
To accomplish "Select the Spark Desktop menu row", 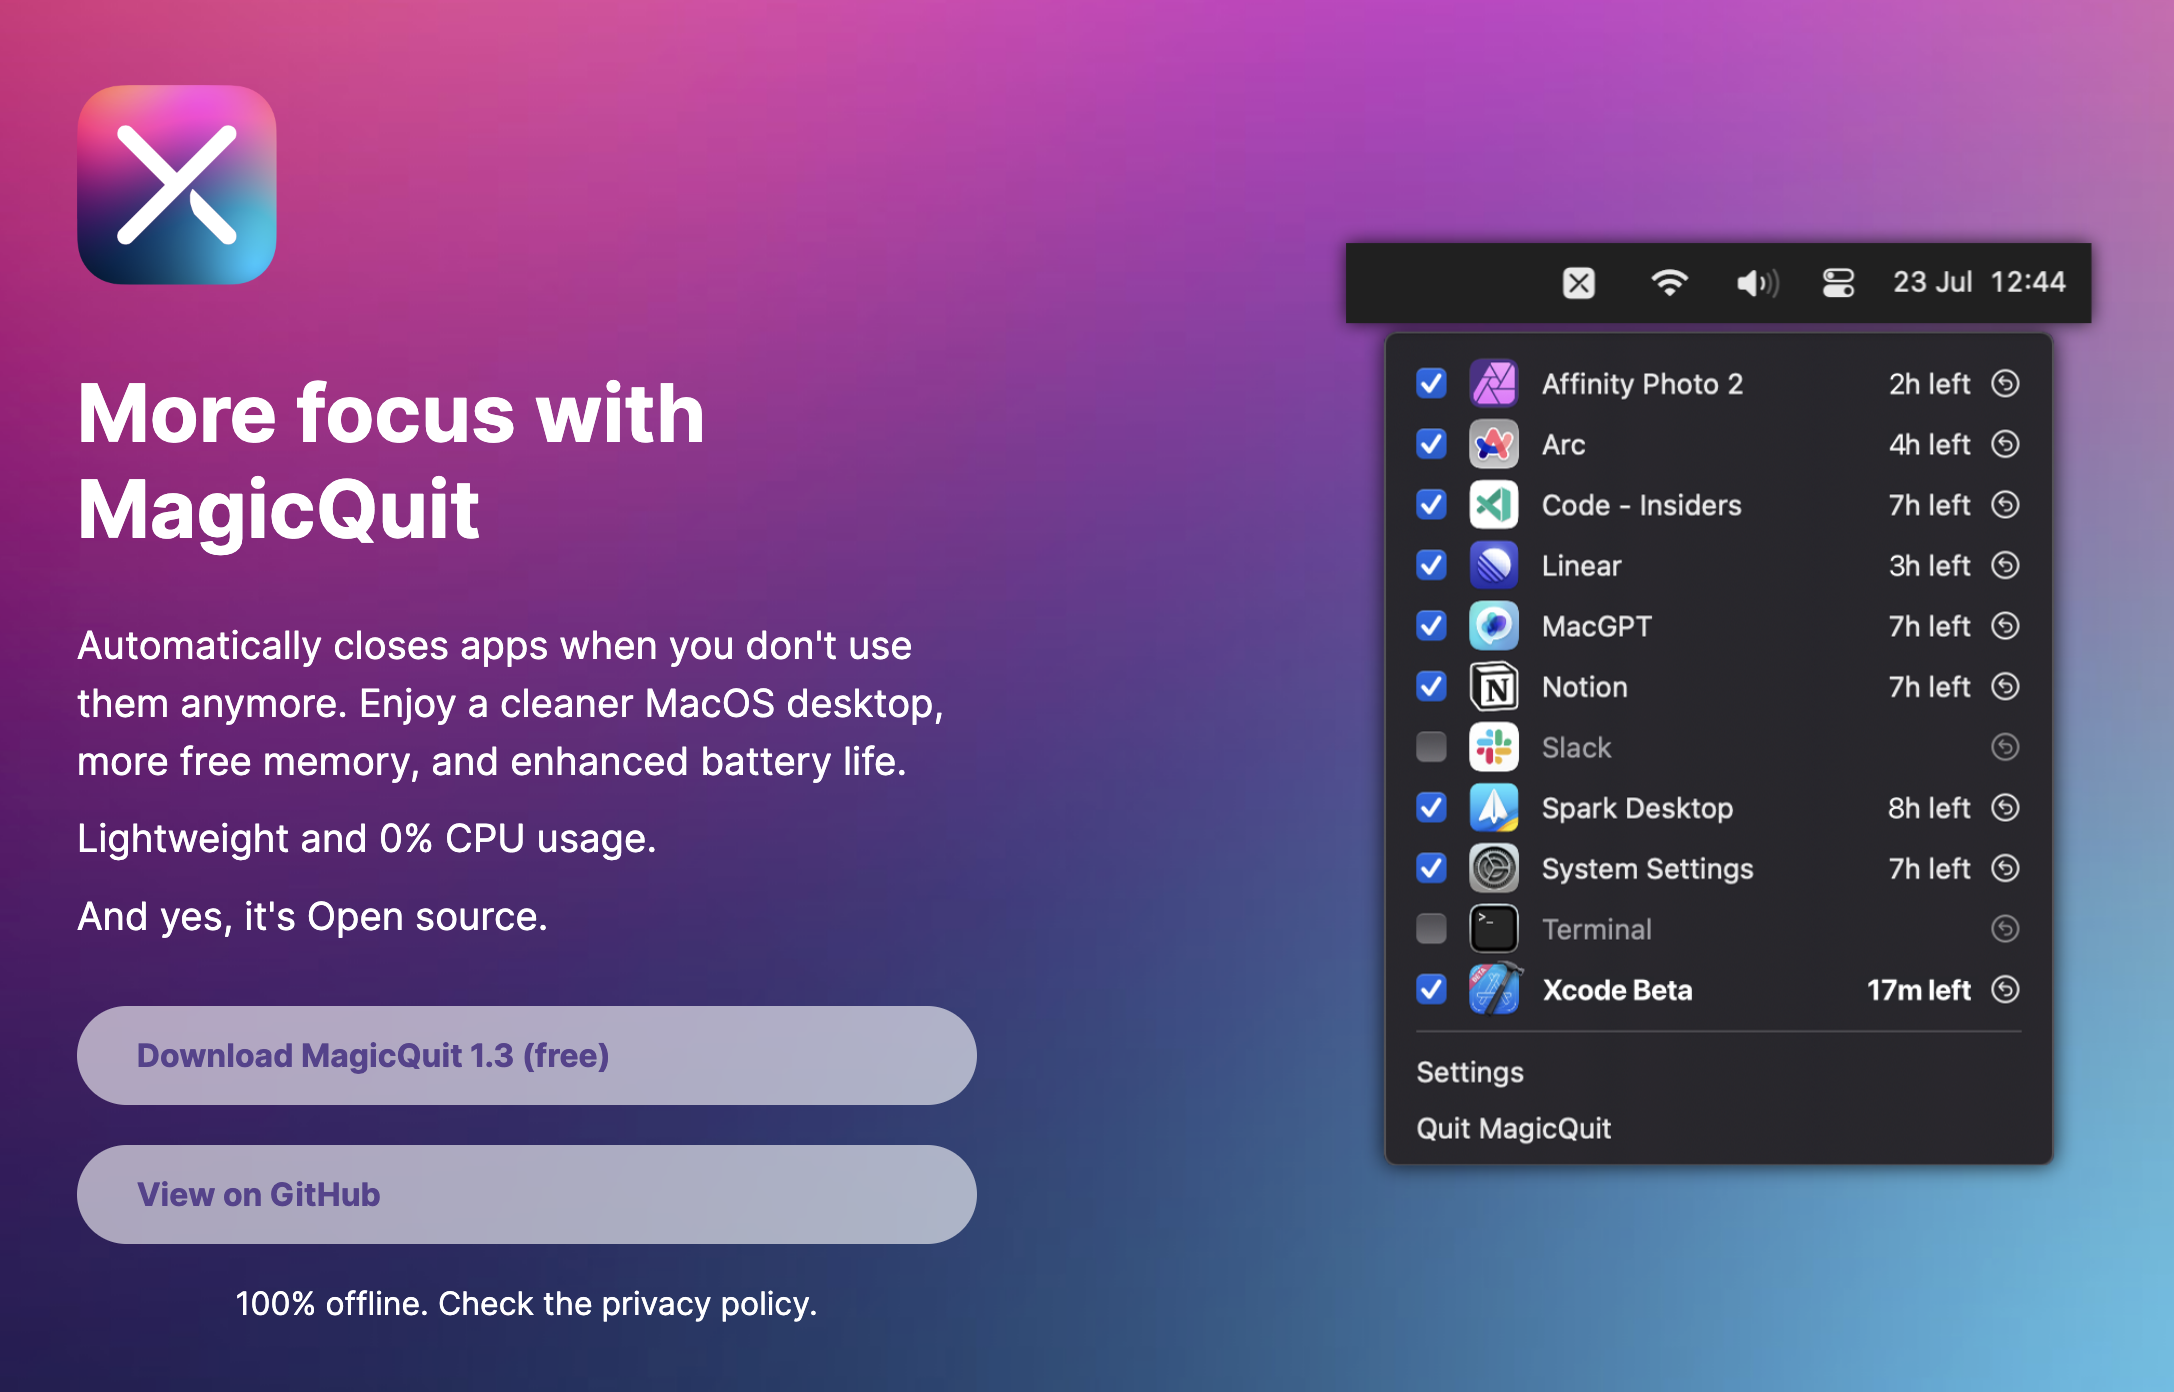I will click(1718, 808).
